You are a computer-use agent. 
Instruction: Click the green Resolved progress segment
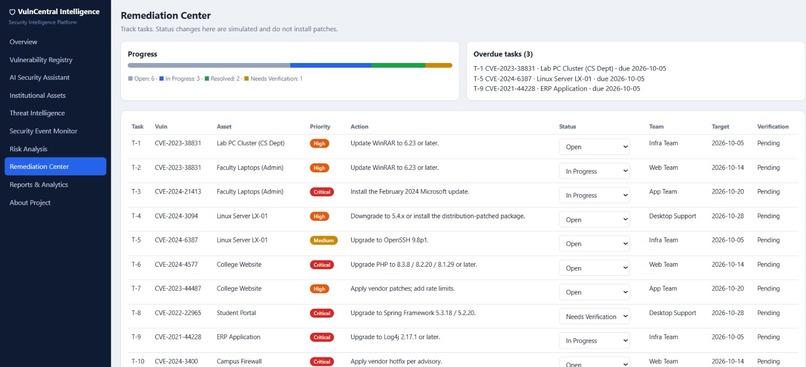pos(398,65)
